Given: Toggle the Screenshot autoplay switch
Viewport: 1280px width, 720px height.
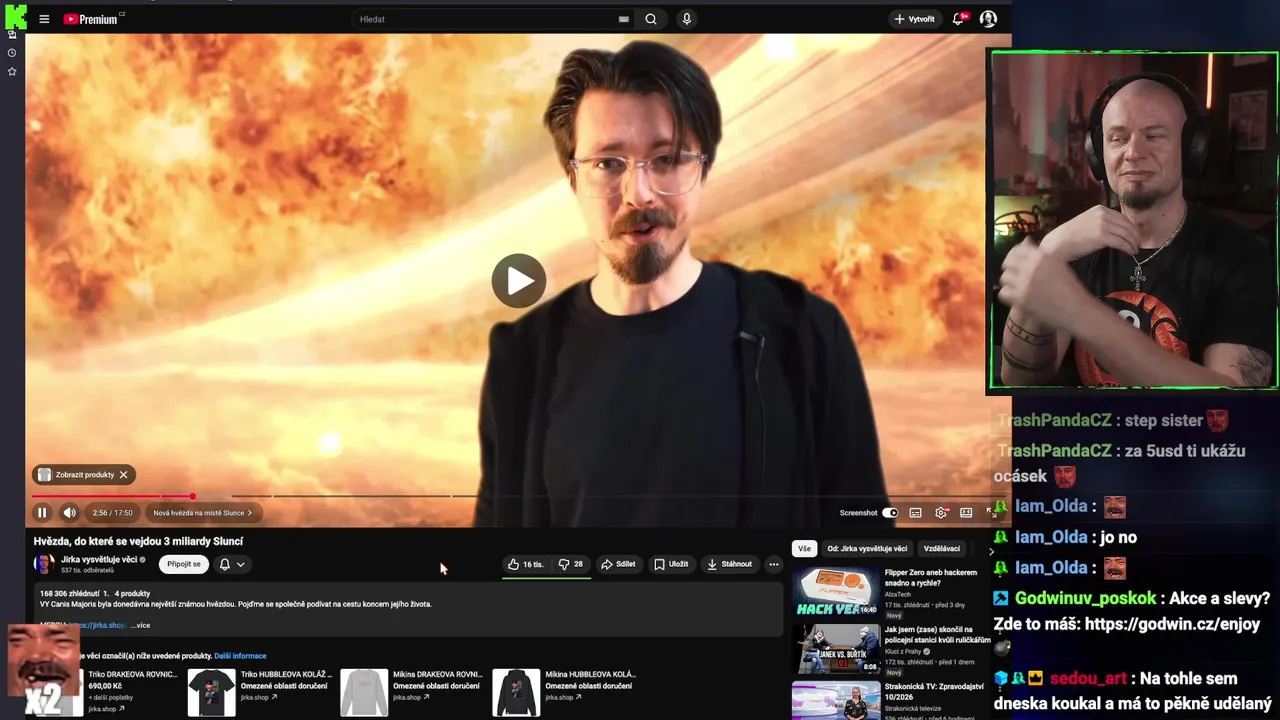Looking at the screenshot, I should tap(890, 513).
